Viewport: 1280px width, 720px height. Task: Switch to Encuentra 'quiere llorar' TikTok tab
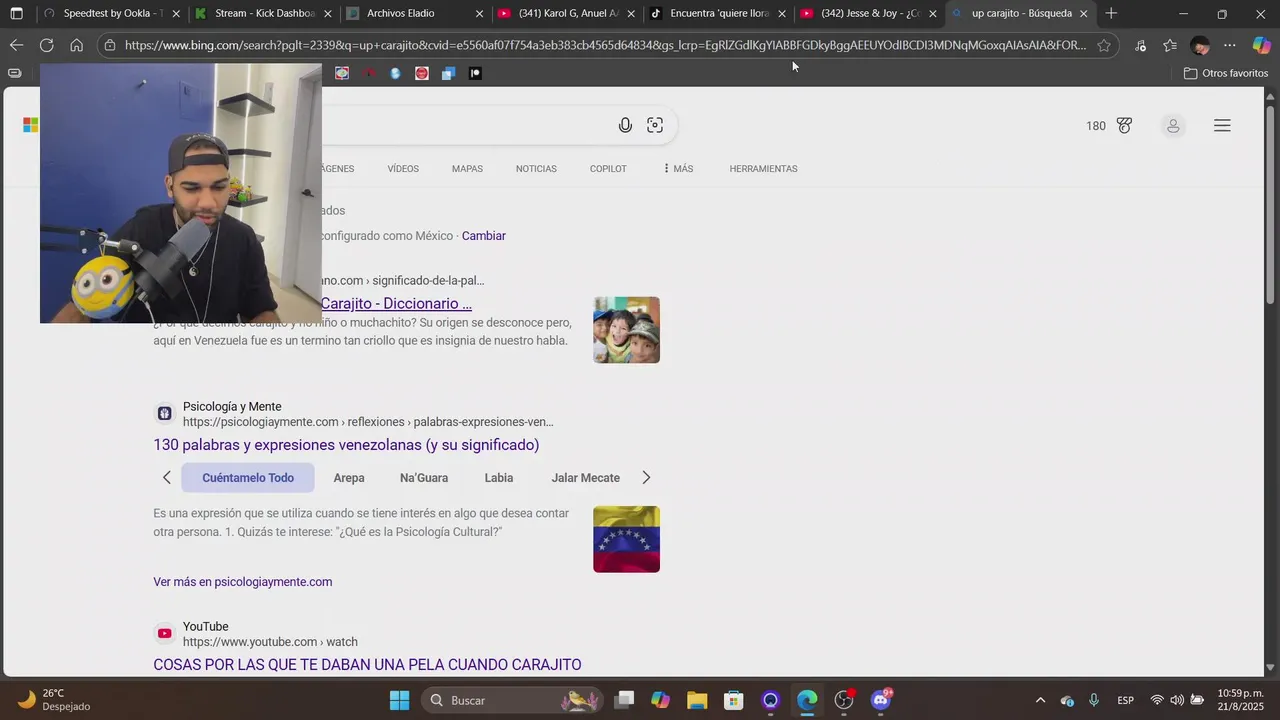[718, 14]
